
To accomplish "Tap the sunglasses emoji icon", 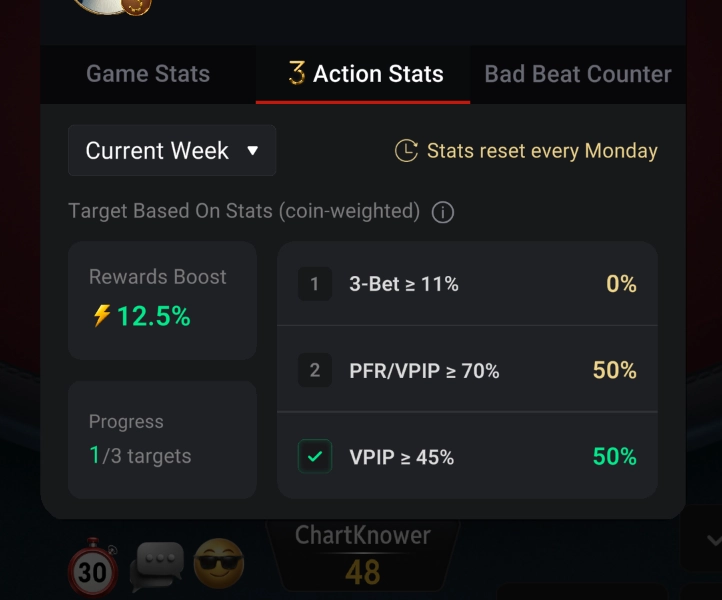I will click(x=219, y=563).
